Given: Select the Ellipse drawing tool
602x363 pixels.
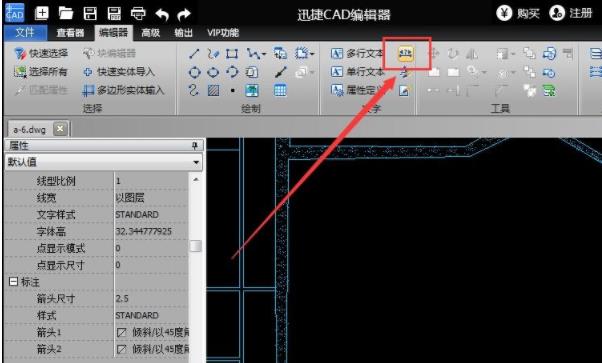Looking at the screenshot, I should (213, 72).
